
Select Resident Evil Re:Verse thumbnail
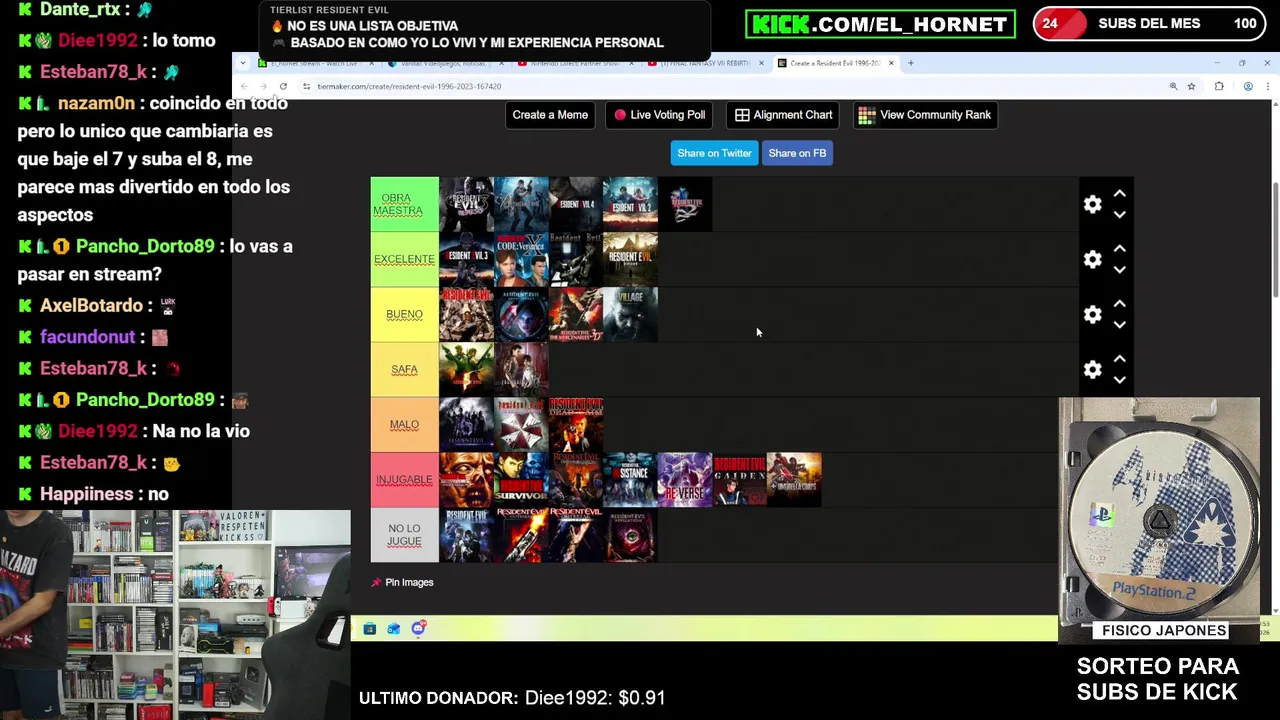tap(685, 479)
